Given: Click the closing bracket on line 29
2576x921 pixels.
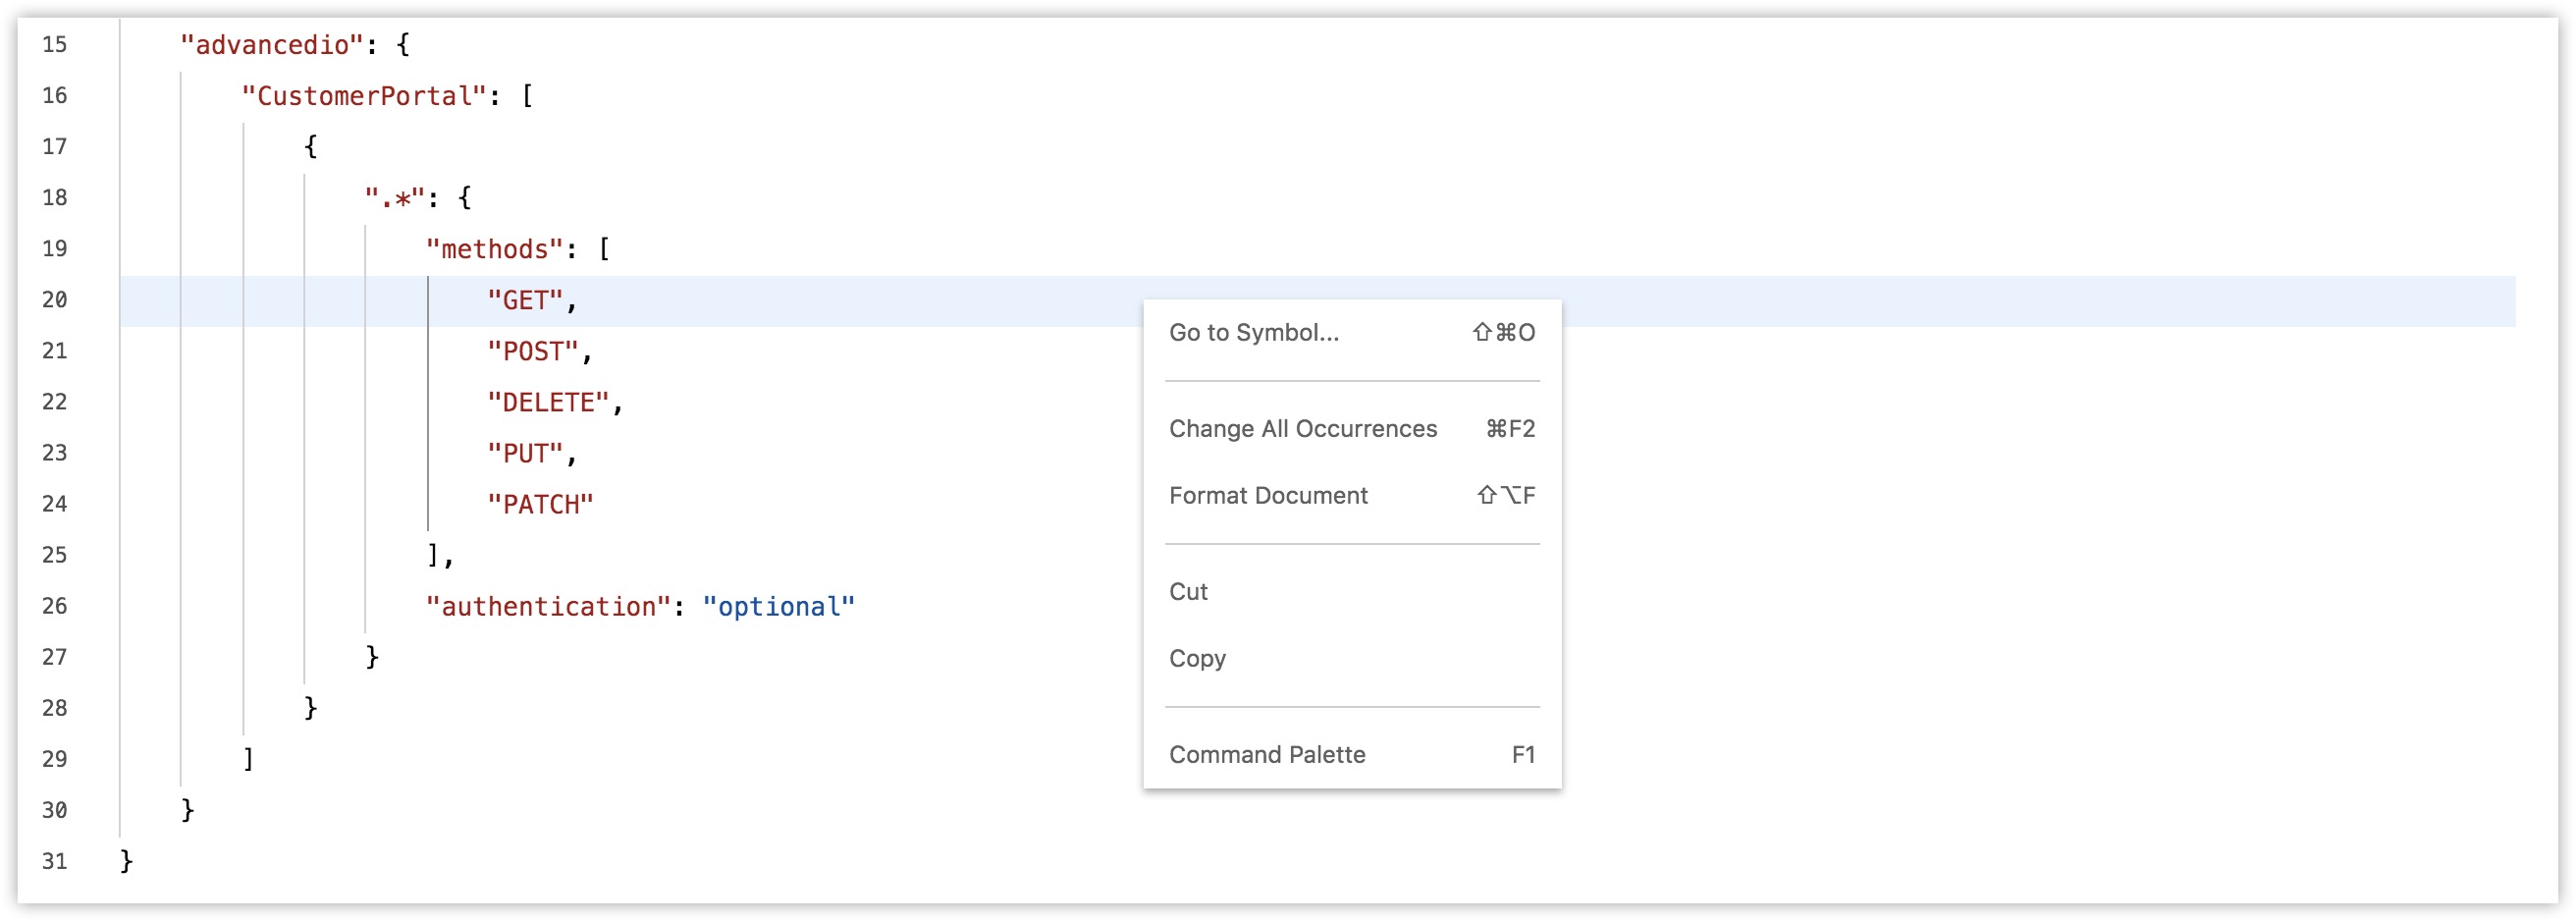Looking at the screenshot, I should [248, 759].
